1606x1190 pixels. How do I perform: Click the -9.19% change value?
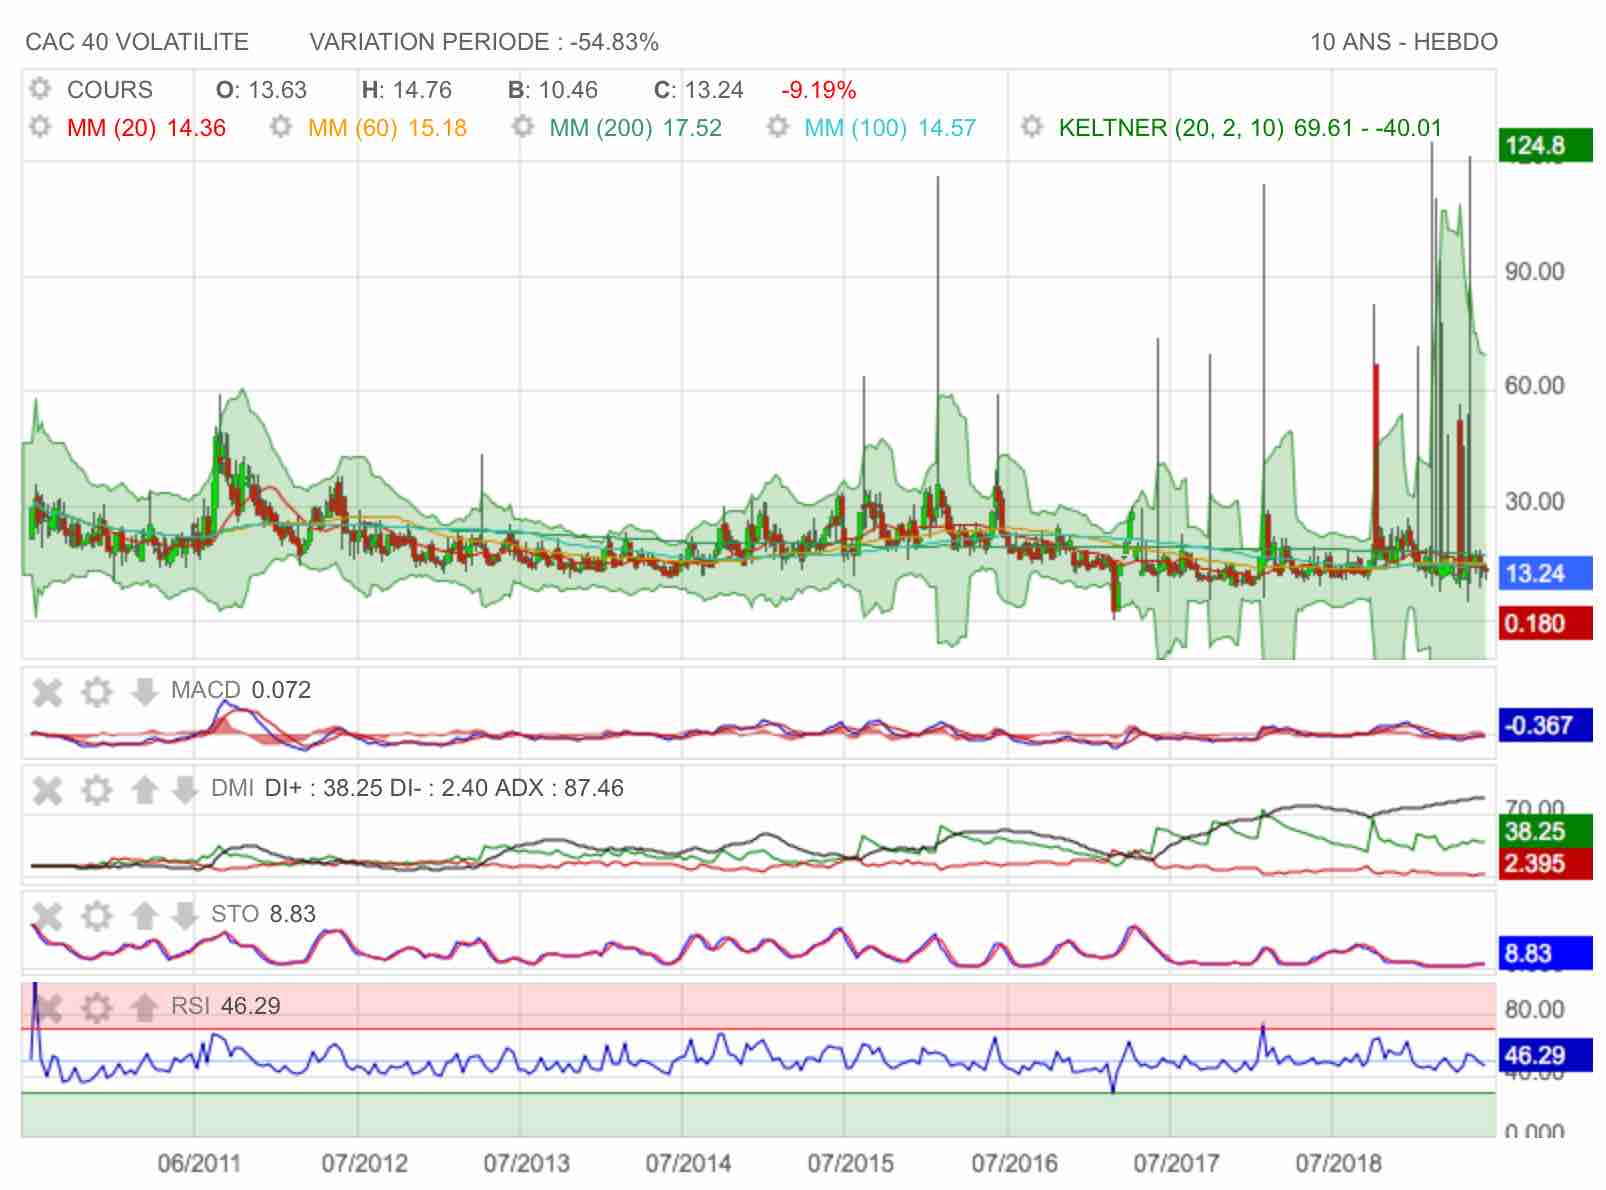(819, 90)
